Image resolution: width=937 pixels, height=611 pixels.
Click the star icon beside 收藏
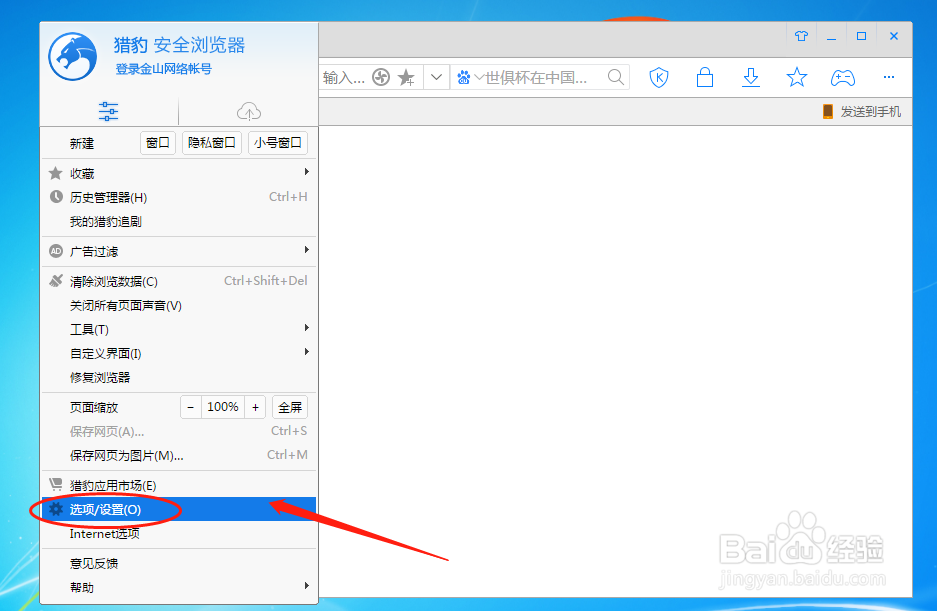pyautogui.click(x=56, y=173)
